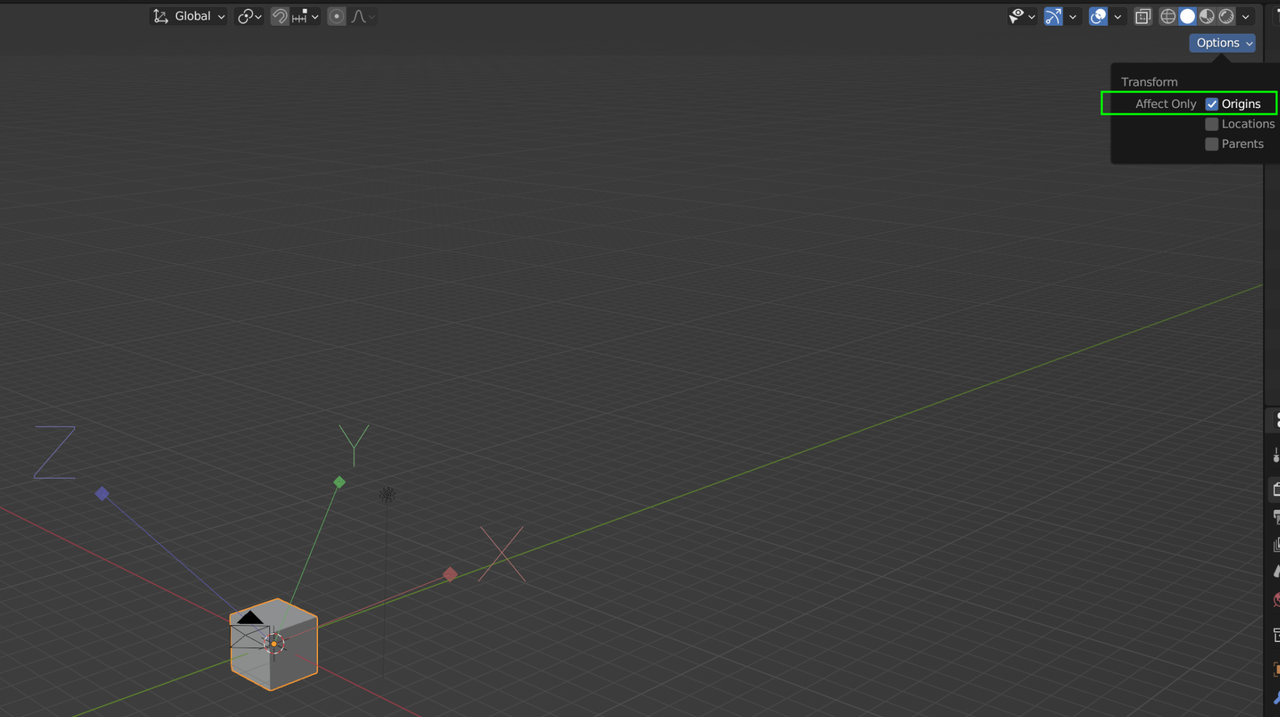Enable the Locations checkbox
1280x717 pixels.
[x=1212, y=124]
